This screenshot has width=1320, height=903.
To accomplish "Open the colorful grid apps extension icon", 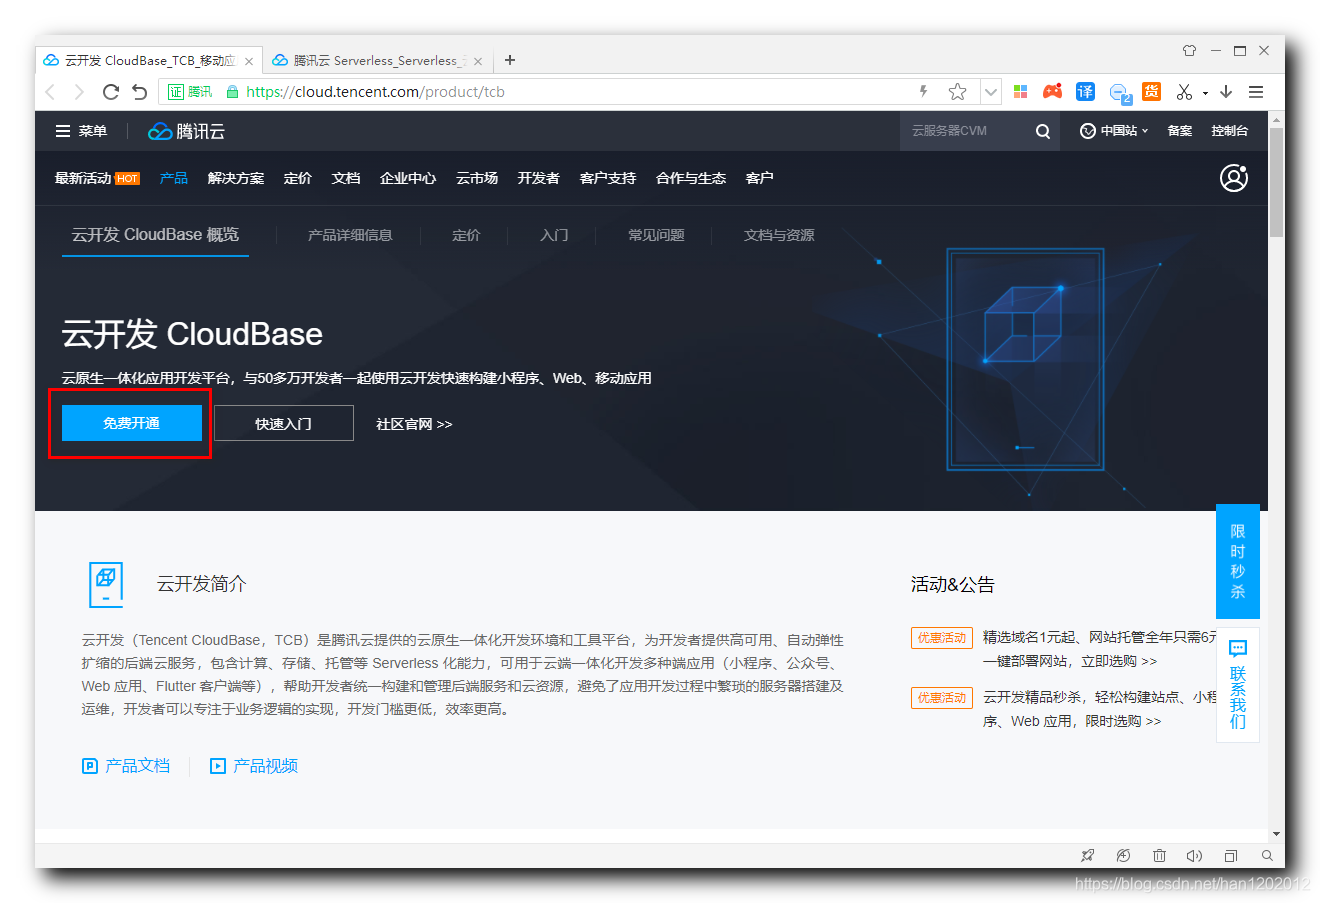I will click(1020, 92).
